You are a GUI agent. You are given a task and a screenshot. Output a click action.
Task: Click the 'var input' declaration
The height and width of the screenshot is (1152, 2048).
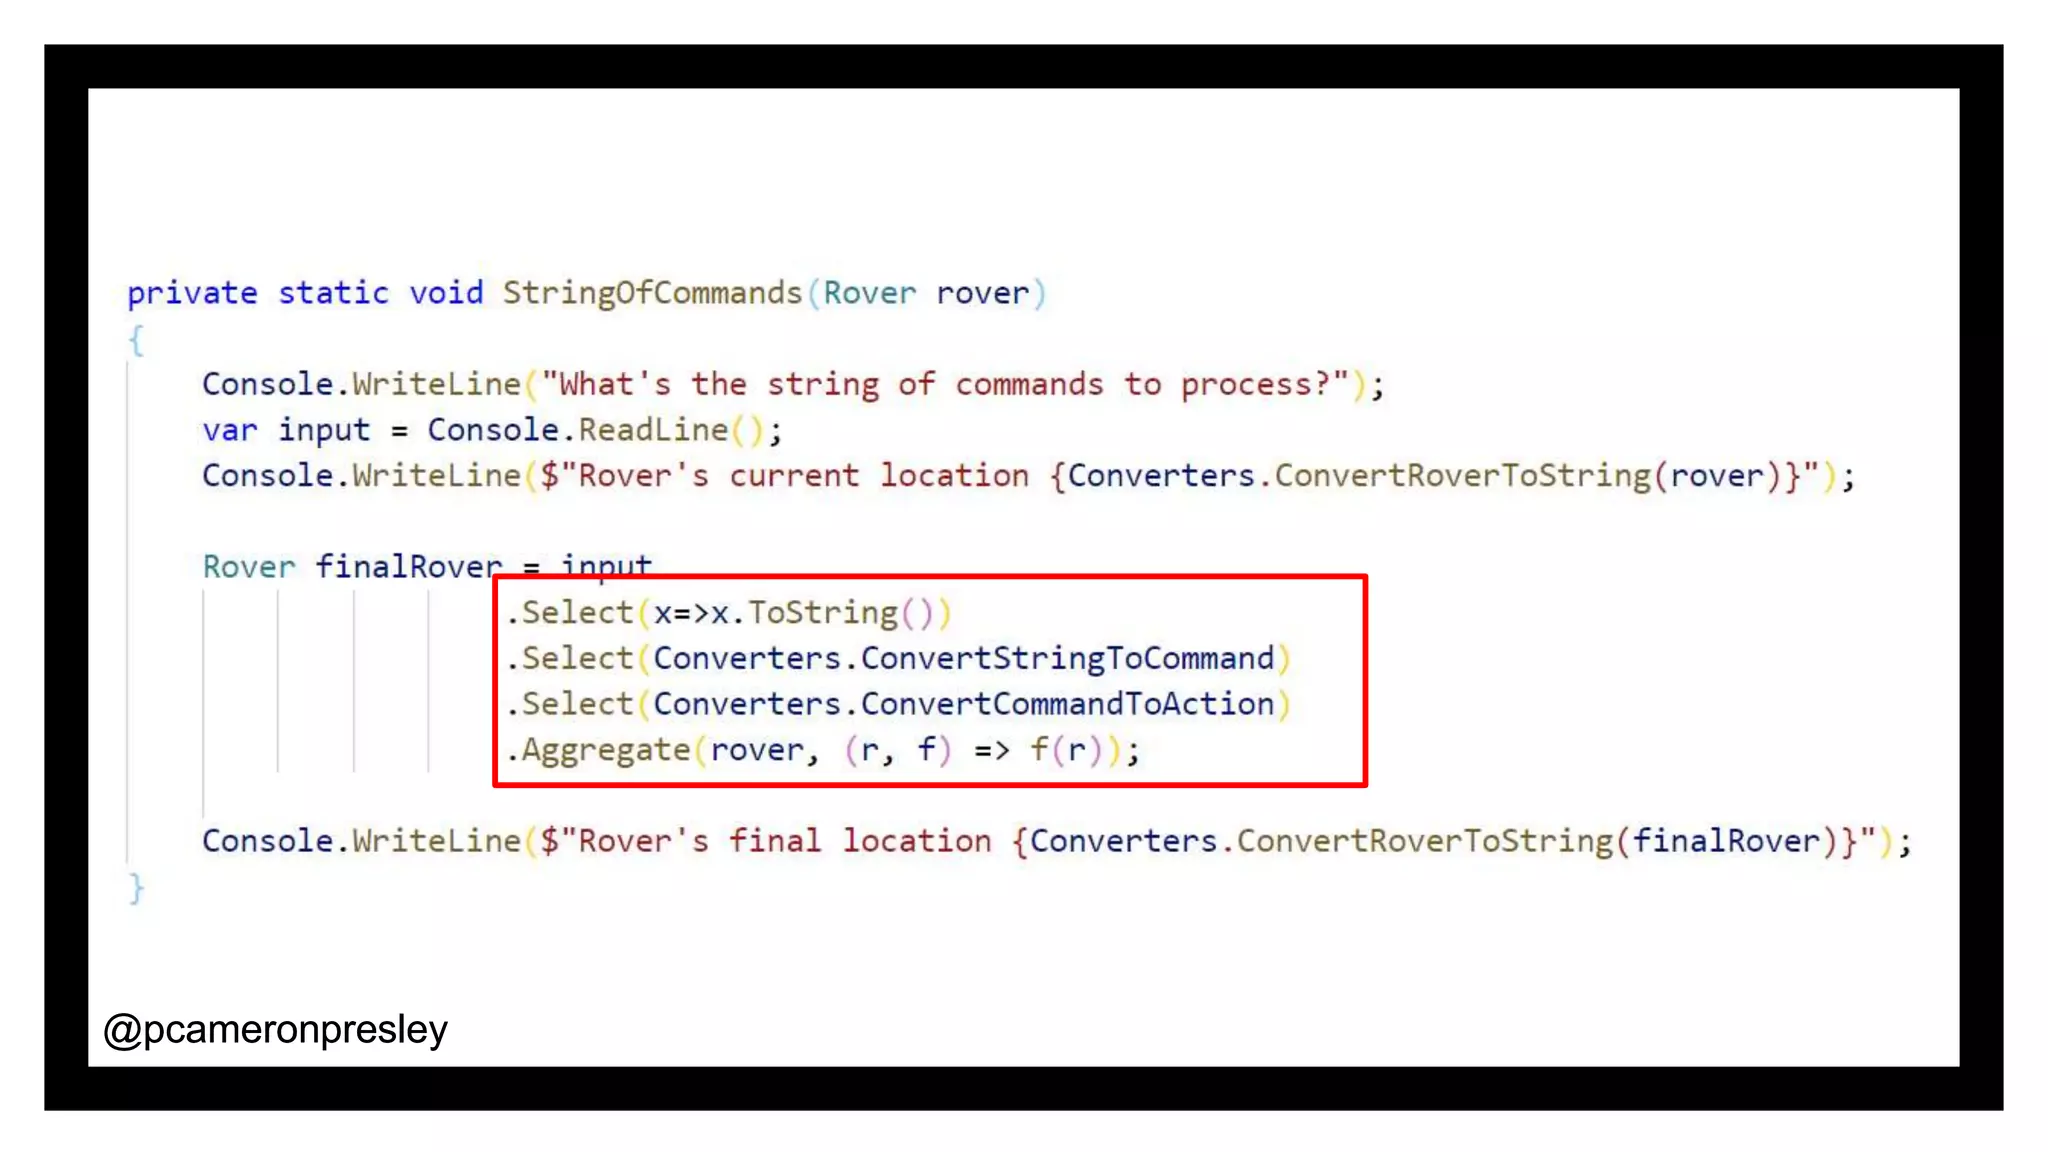tap(286, 430)
